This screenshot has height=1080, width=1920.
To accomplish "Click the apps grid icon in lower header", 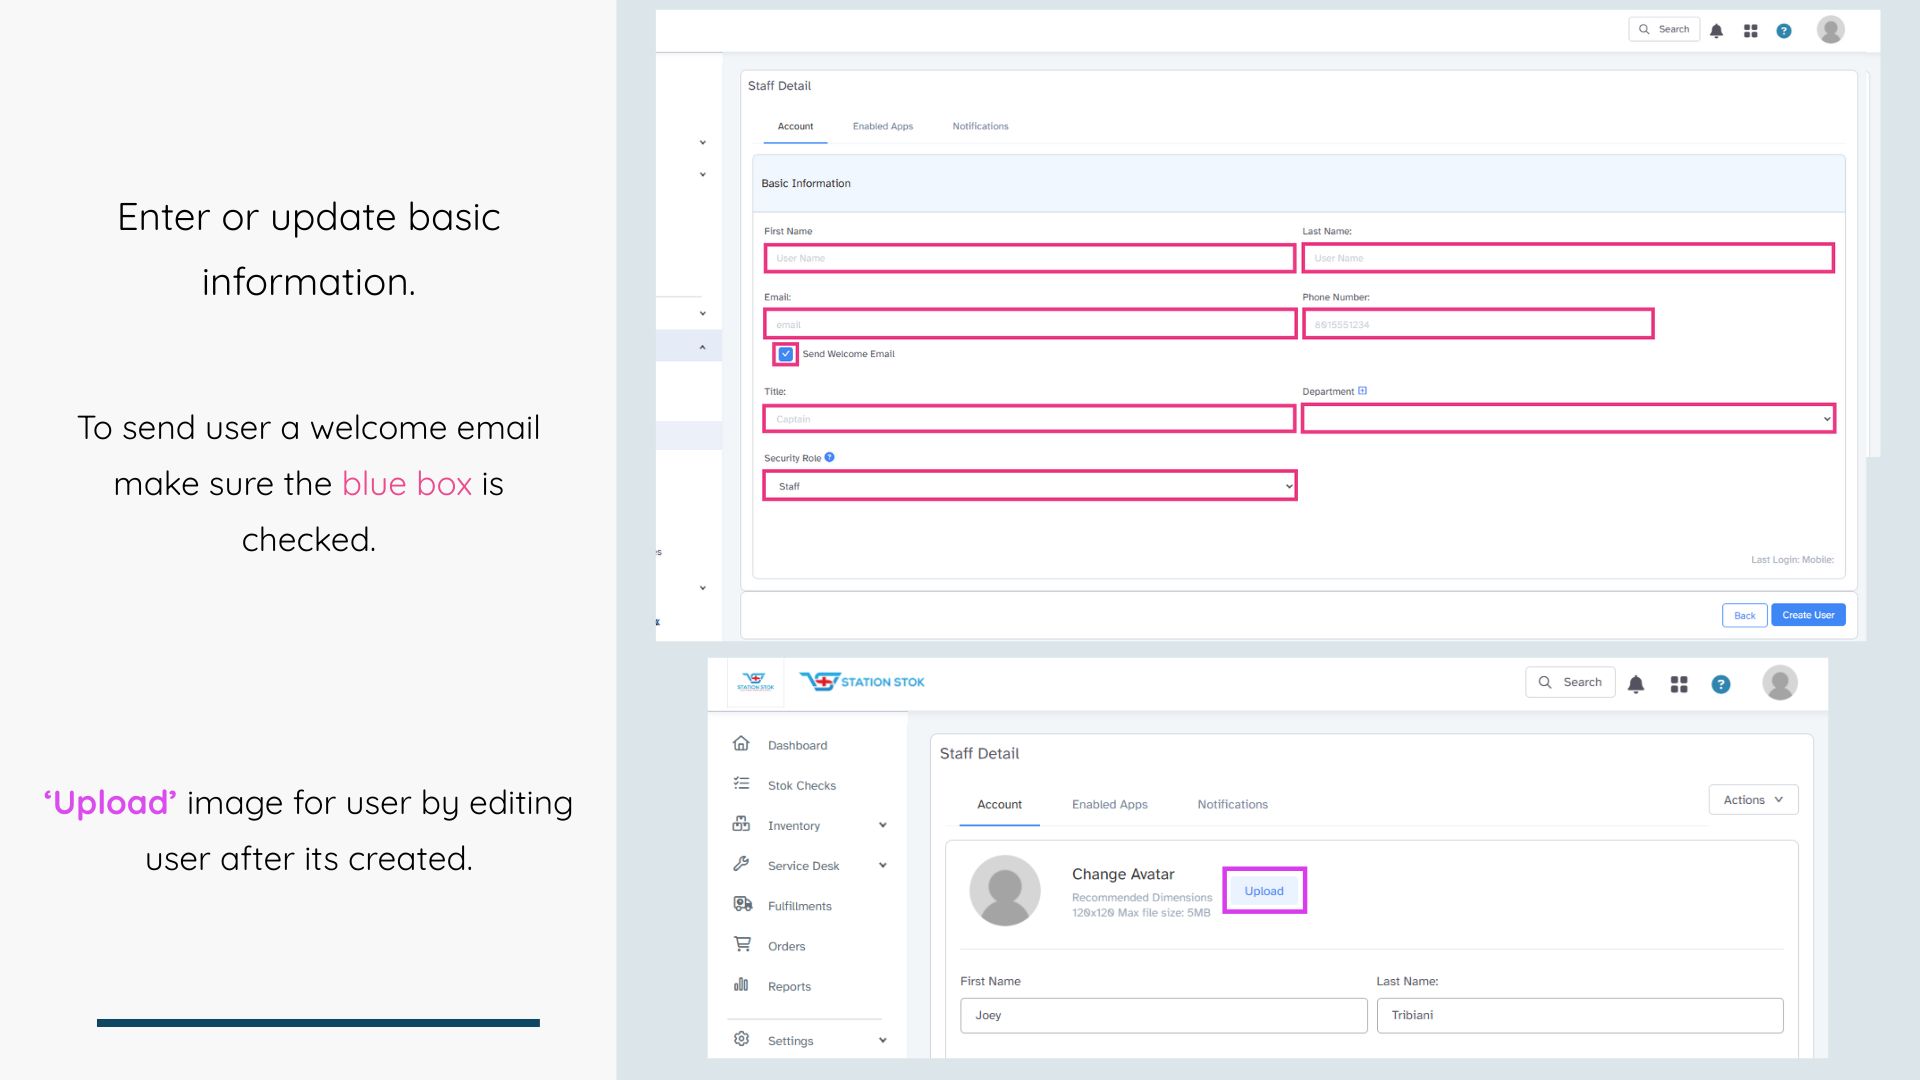I will click(x=1679, y=684).
